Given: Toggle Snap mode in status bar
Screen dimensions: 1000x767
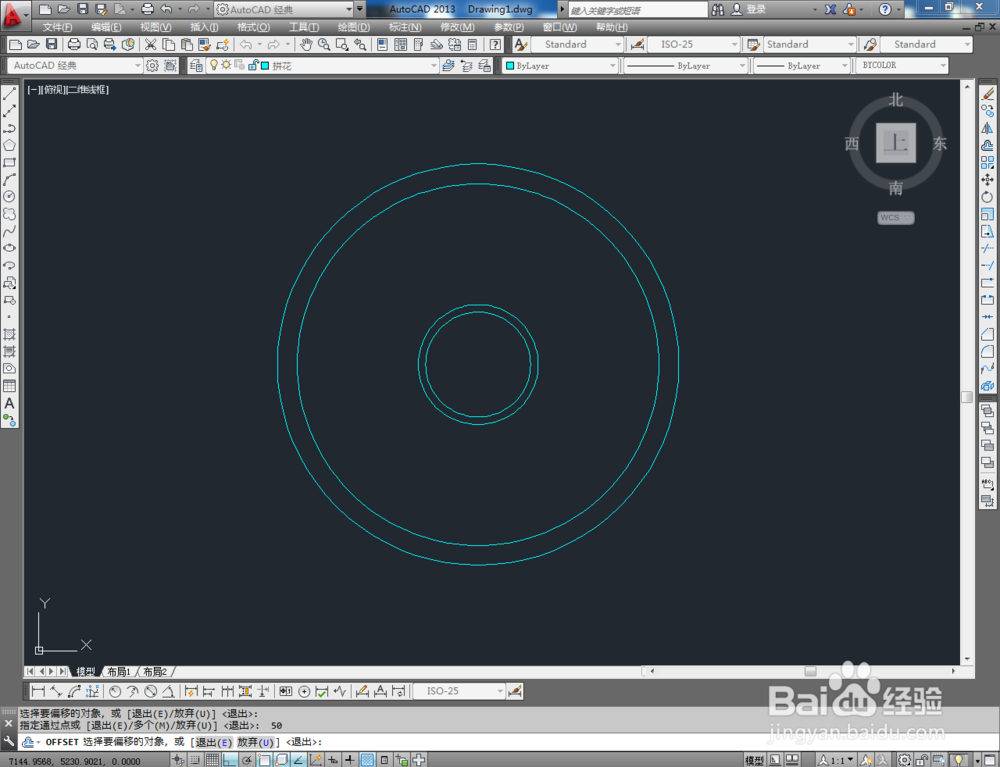Looking at the screenshot, I should point(195,760).
